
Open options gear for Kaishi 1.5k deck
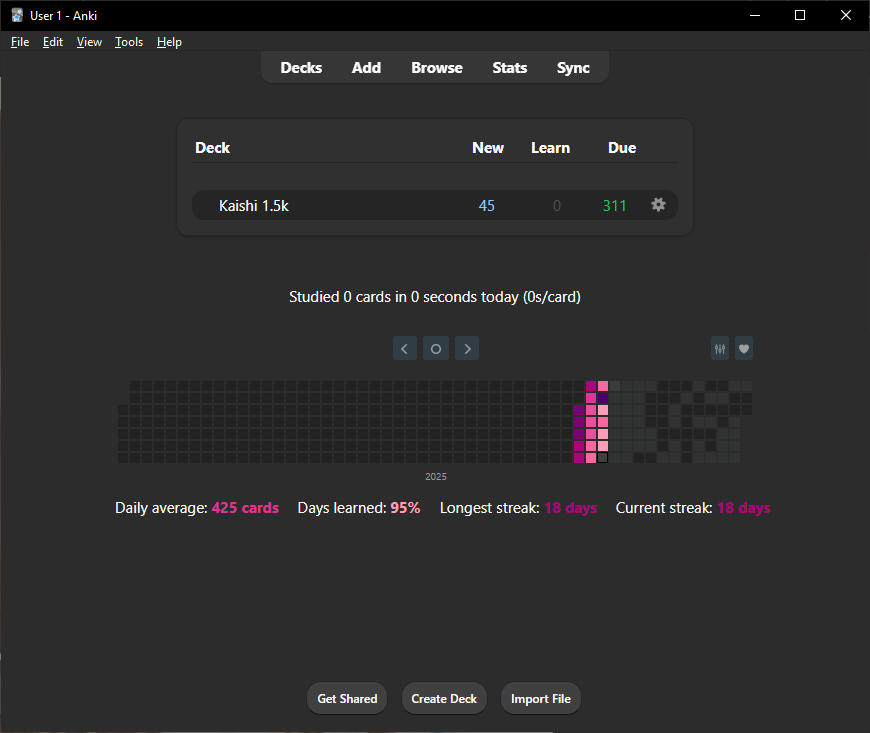tap(658, 205)
